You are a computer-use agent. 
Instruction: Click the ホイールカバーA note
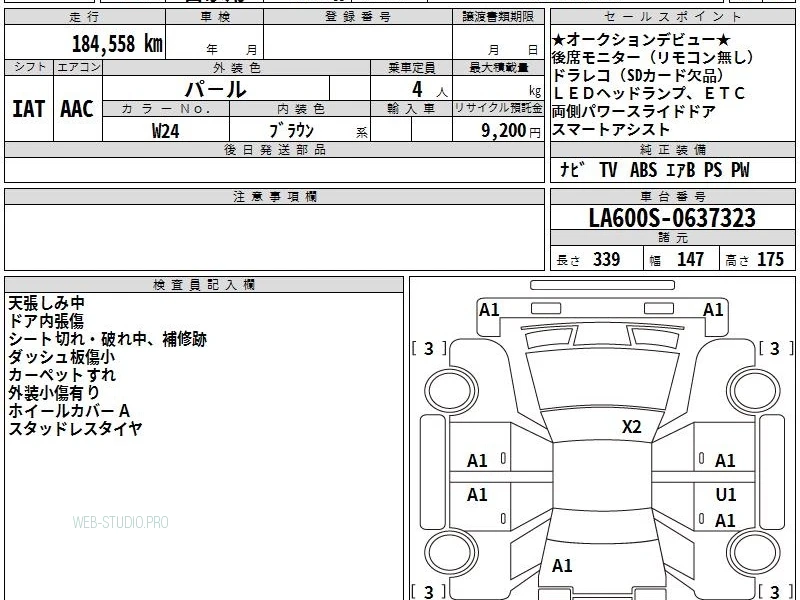point(69,411)
